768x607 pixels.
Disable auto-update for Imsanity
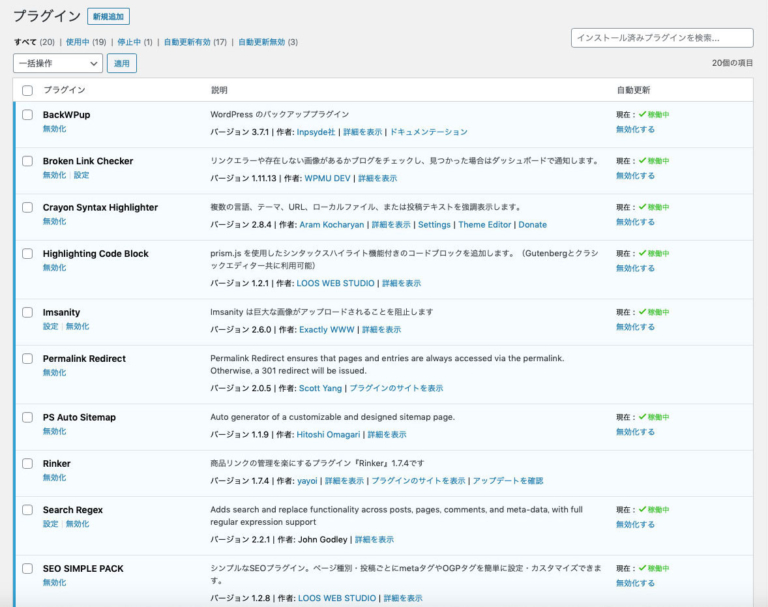635,327
